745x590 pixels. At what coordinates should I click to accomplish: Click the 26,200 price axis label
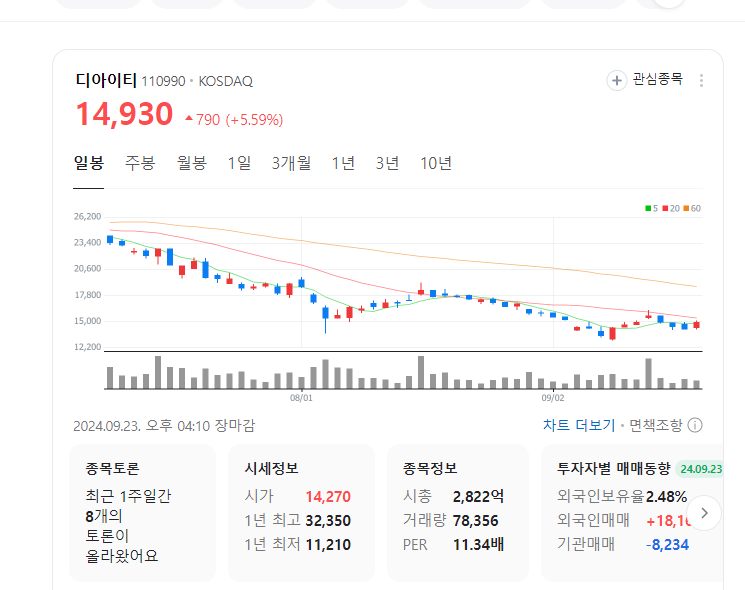(x=87, y=217)
